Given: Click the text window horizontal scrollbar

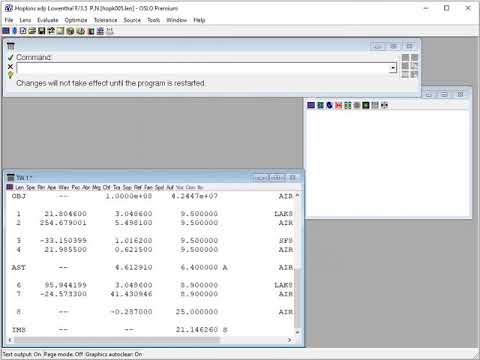Looking at the screenshot, I should click(117, 340).
